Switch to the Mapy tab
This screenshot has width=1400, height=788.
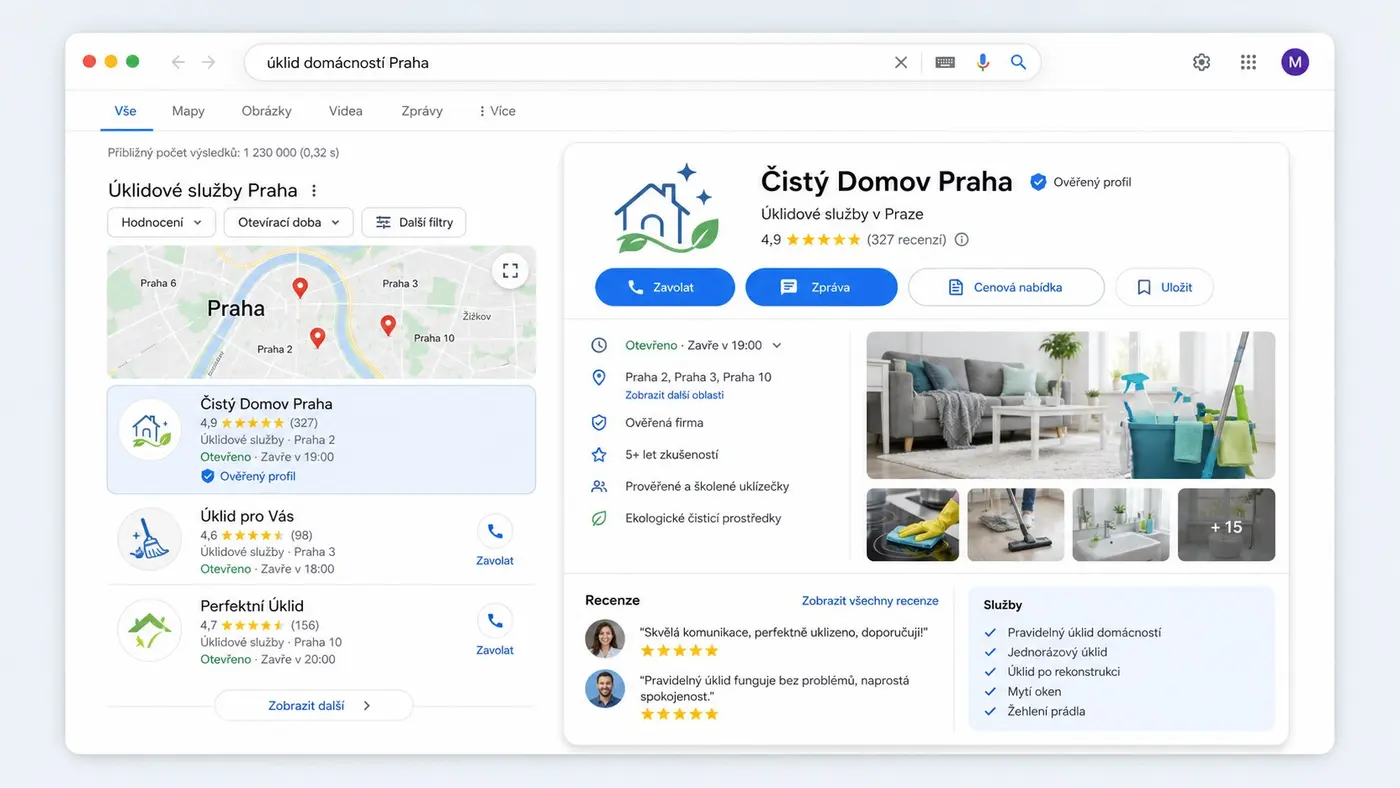click(x=188, y=111)
